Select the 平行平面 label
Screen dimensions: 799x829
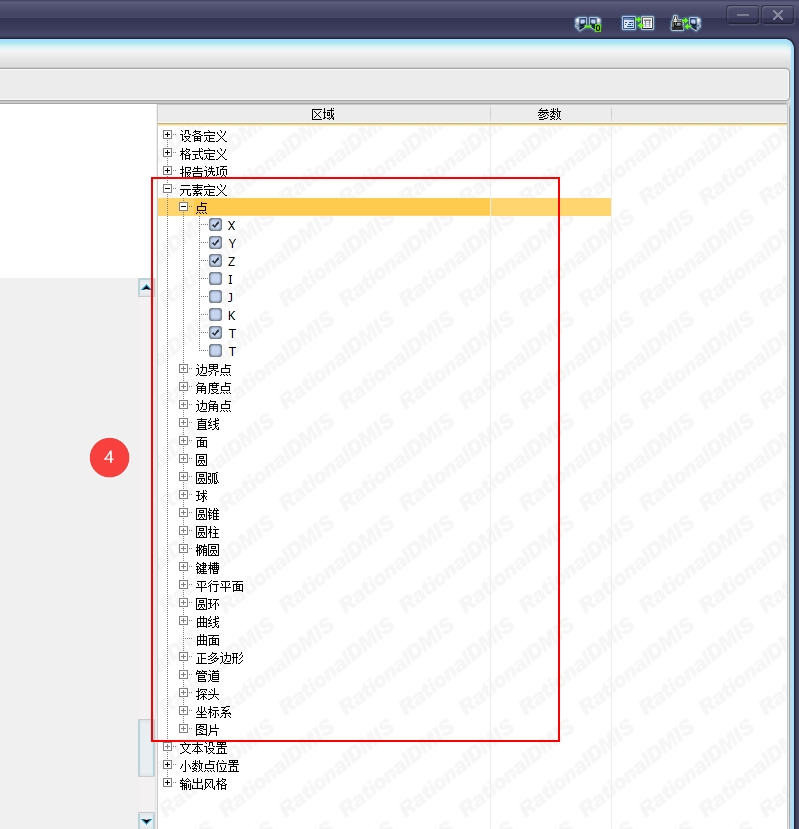[x=219, y=586]
